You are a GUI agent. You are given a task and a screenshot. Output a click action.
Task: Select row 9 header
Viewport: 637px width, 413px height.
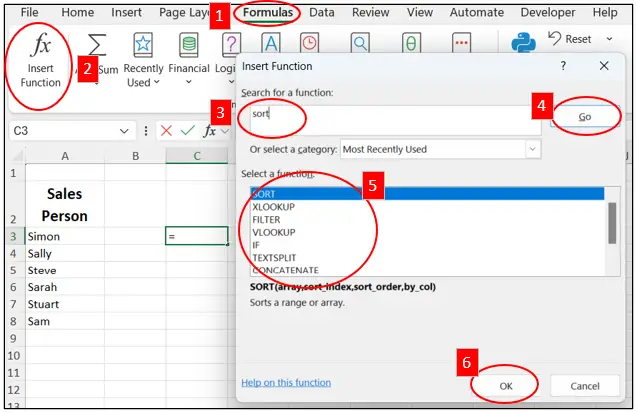(x=13, y=338)
